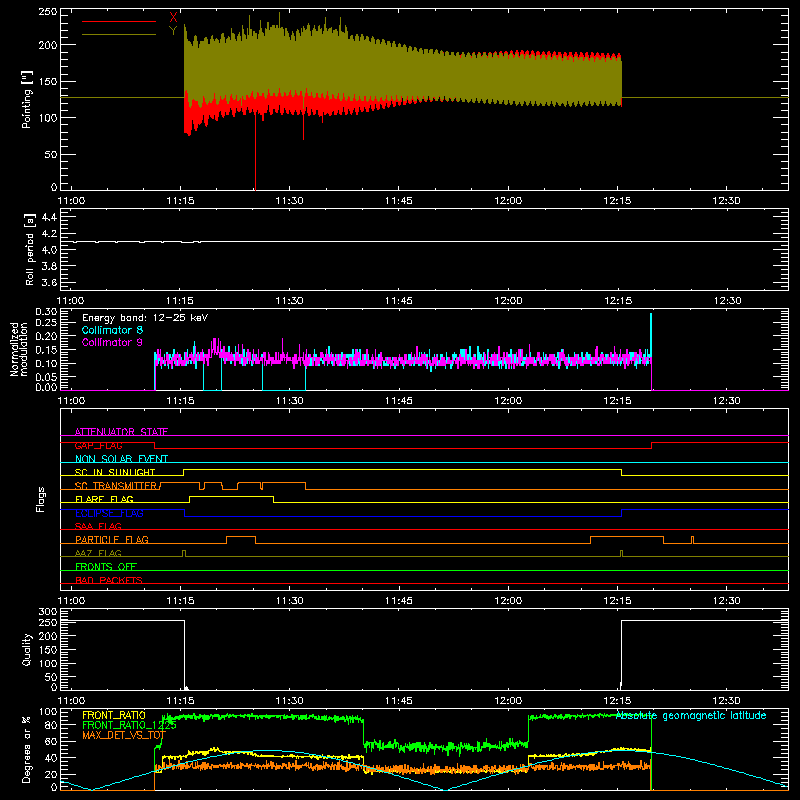
Task: Click the PARTICLE_FLAG label
Action: [x=112, y=539]
